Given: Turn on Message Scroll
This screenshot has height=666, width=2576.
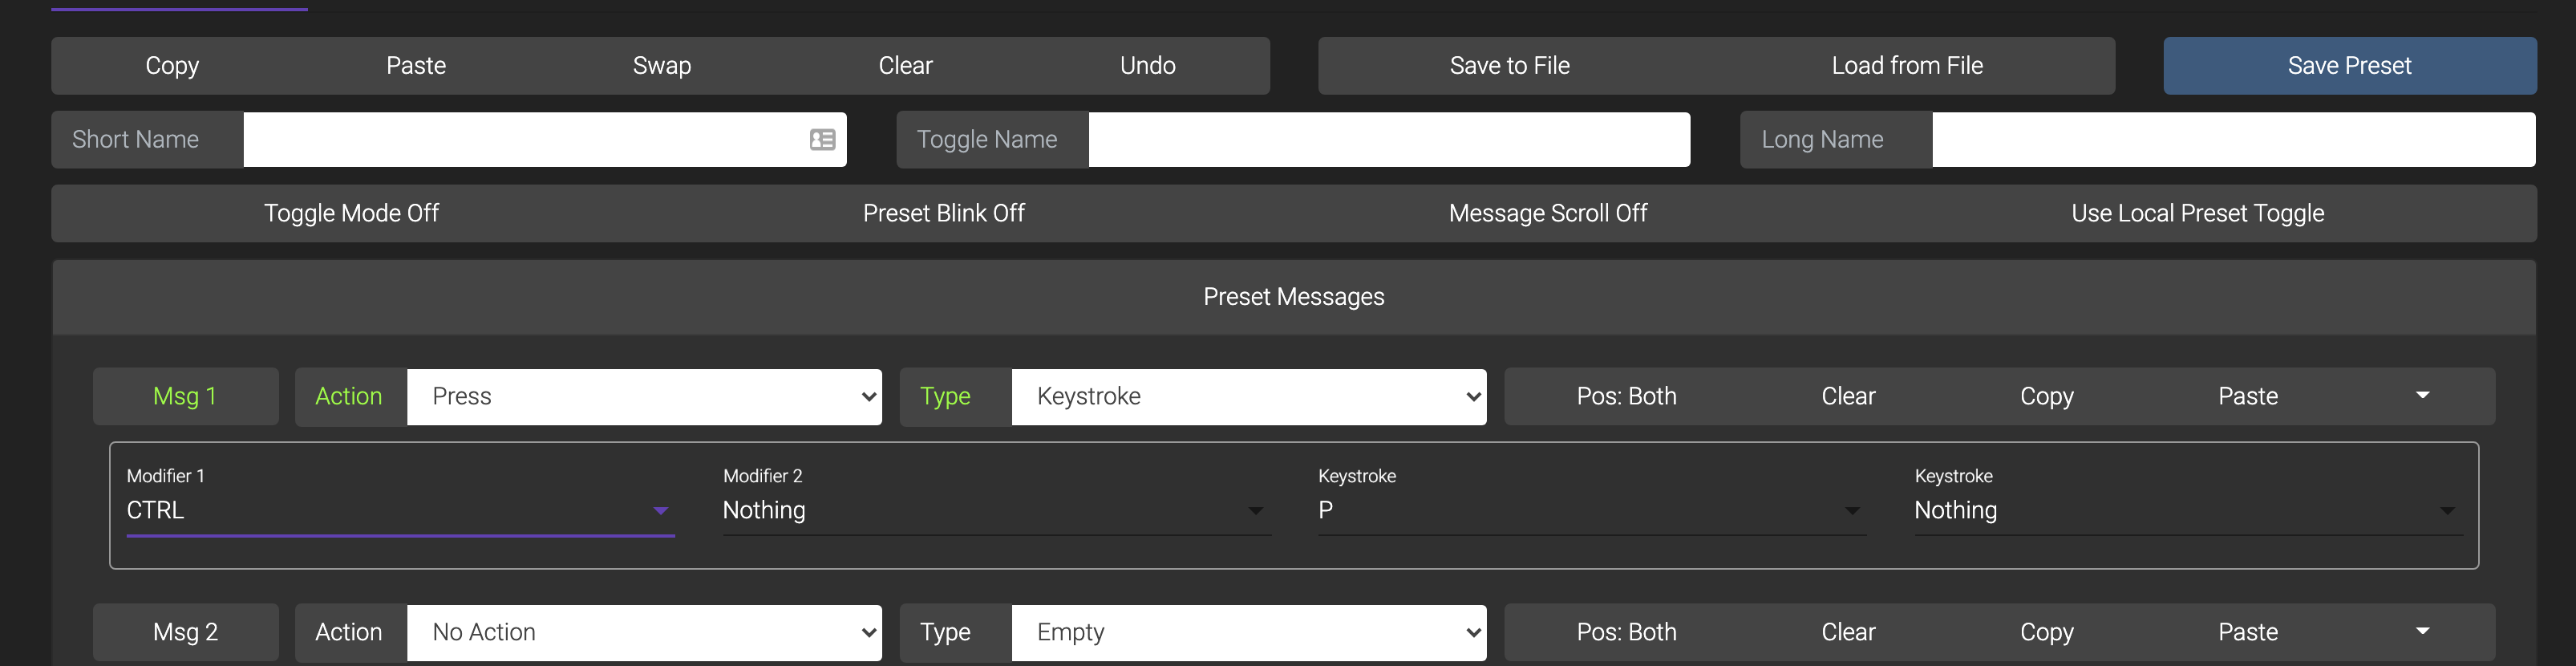Looking at the screenshot, I should tap(1547, 213).
